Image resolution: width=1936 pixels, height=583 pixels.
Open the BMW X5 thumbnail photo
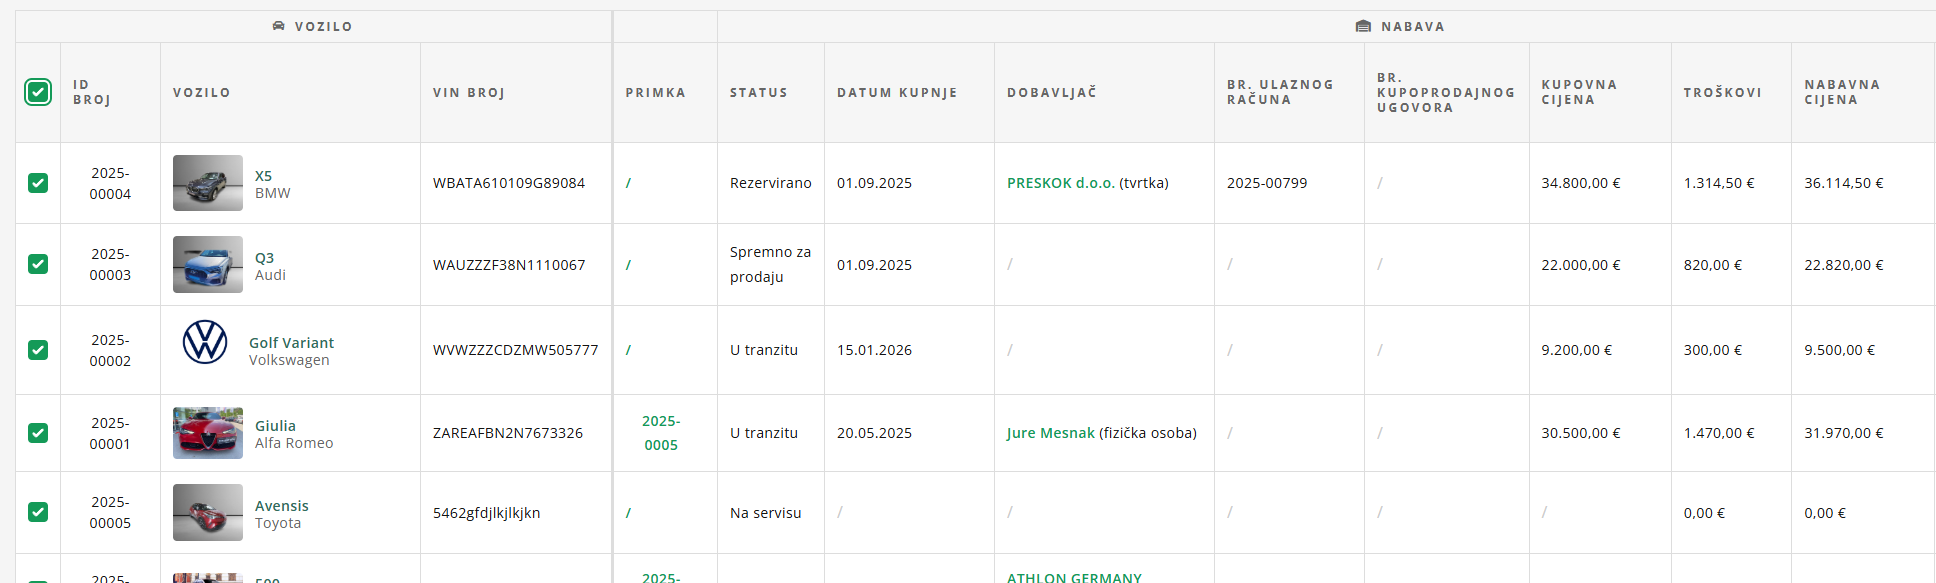pyautogui.click(x=208, y=183)
